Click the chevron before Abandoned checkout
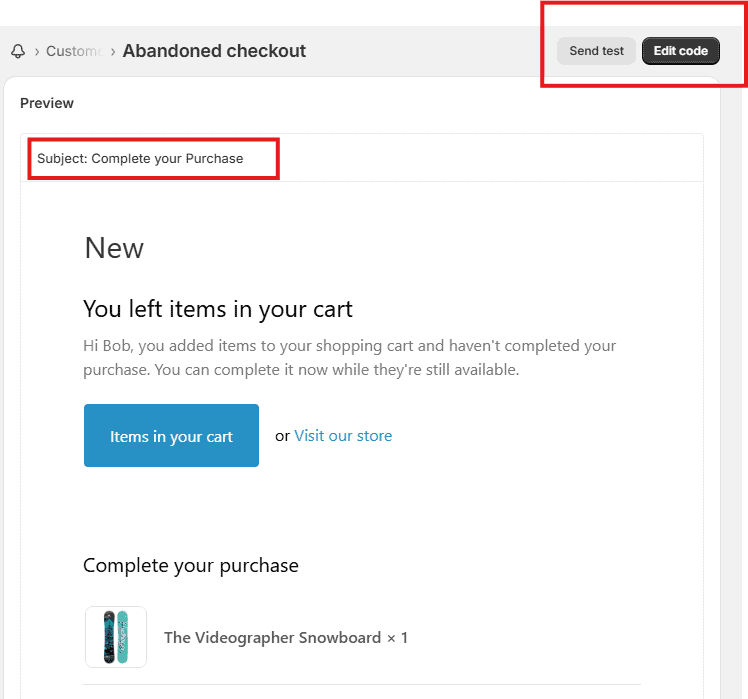 (x=113, y=51)
